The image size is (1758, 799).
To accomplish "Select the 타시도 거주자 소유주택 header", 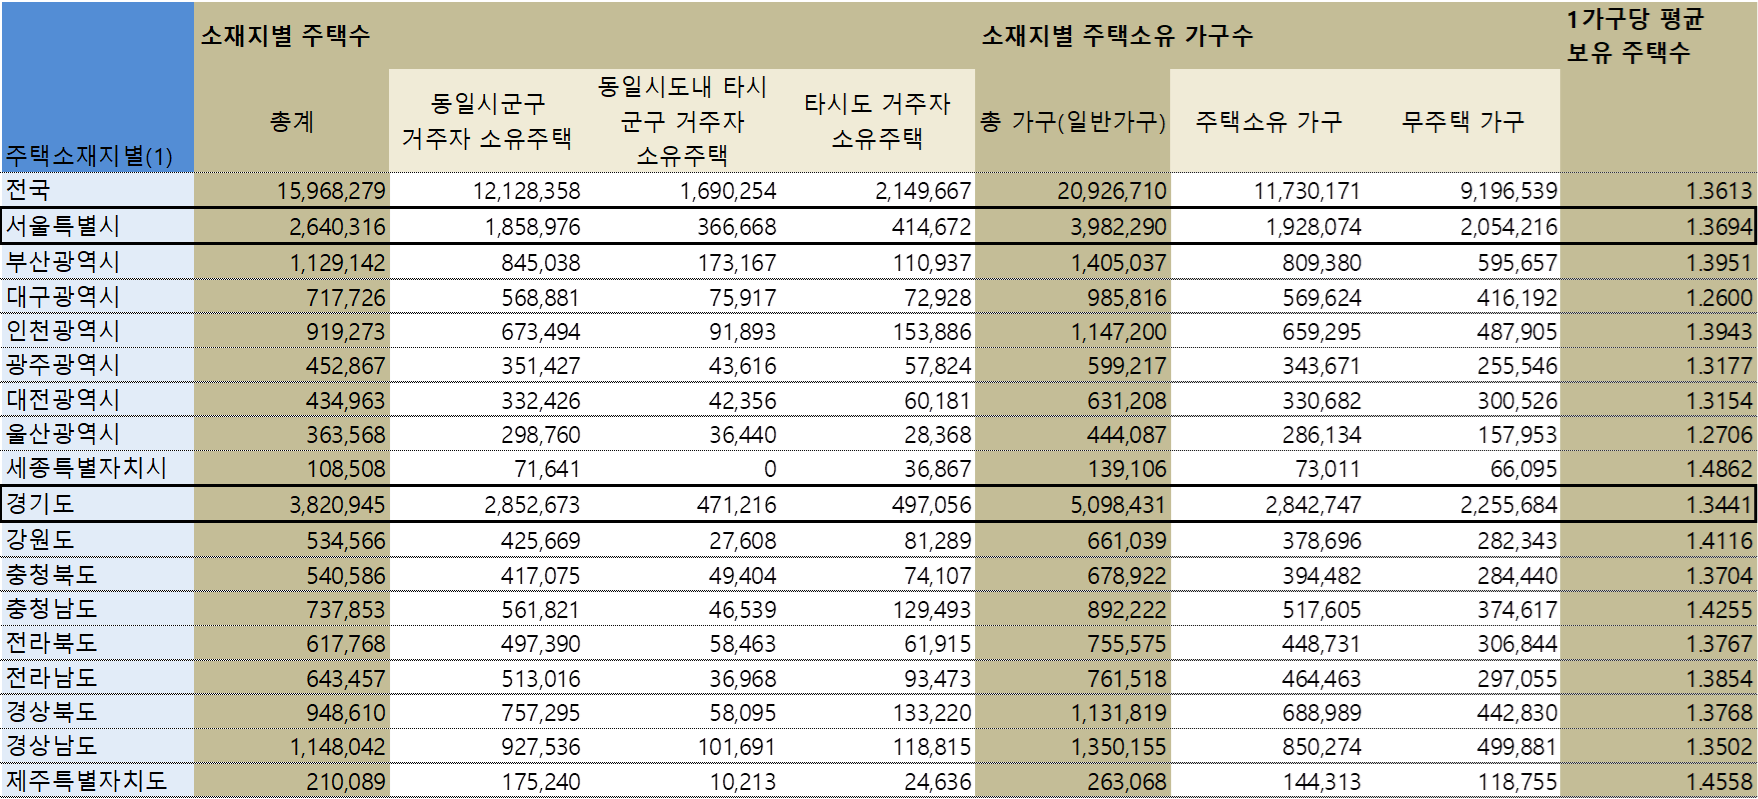I will (877, 121).
